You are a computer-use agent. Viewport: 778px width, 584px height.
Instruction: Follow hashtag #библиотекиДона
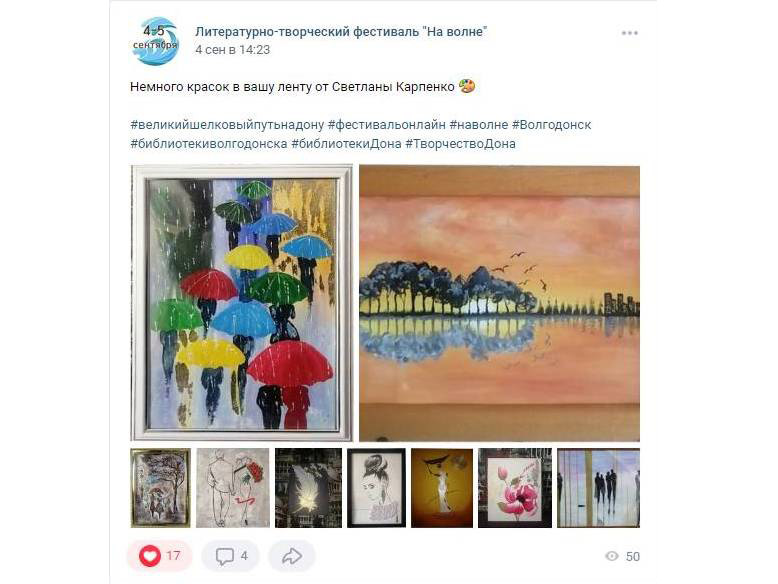(346, 143)
